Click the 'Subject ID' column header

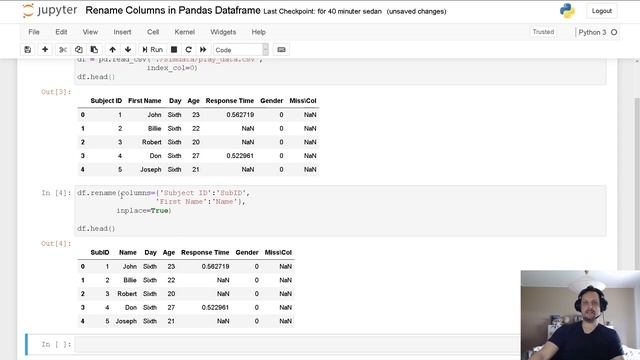pyautogui.click(x=106, y=101)
